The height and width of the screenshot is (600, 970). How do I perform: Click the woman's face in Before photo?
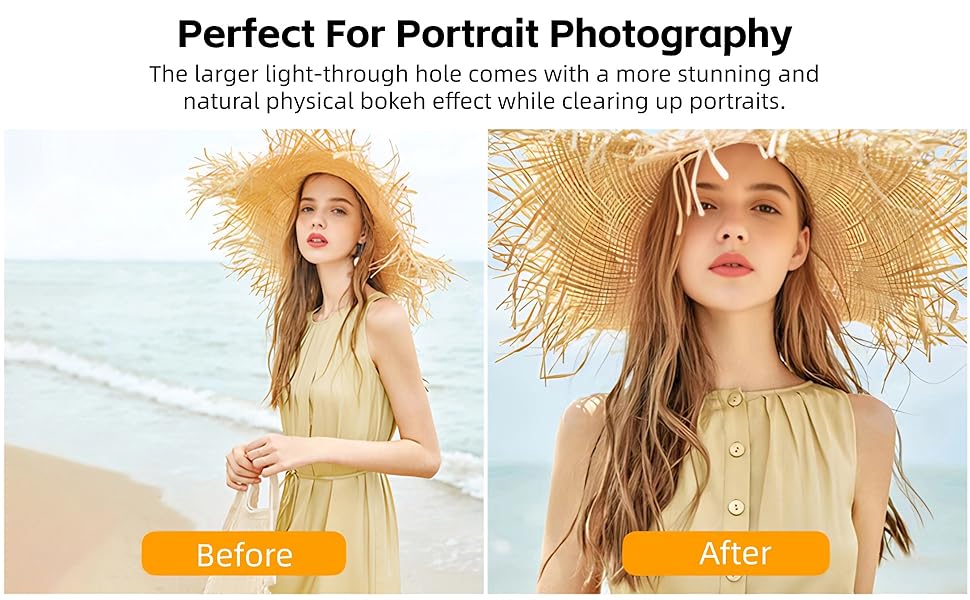point(323,215)
